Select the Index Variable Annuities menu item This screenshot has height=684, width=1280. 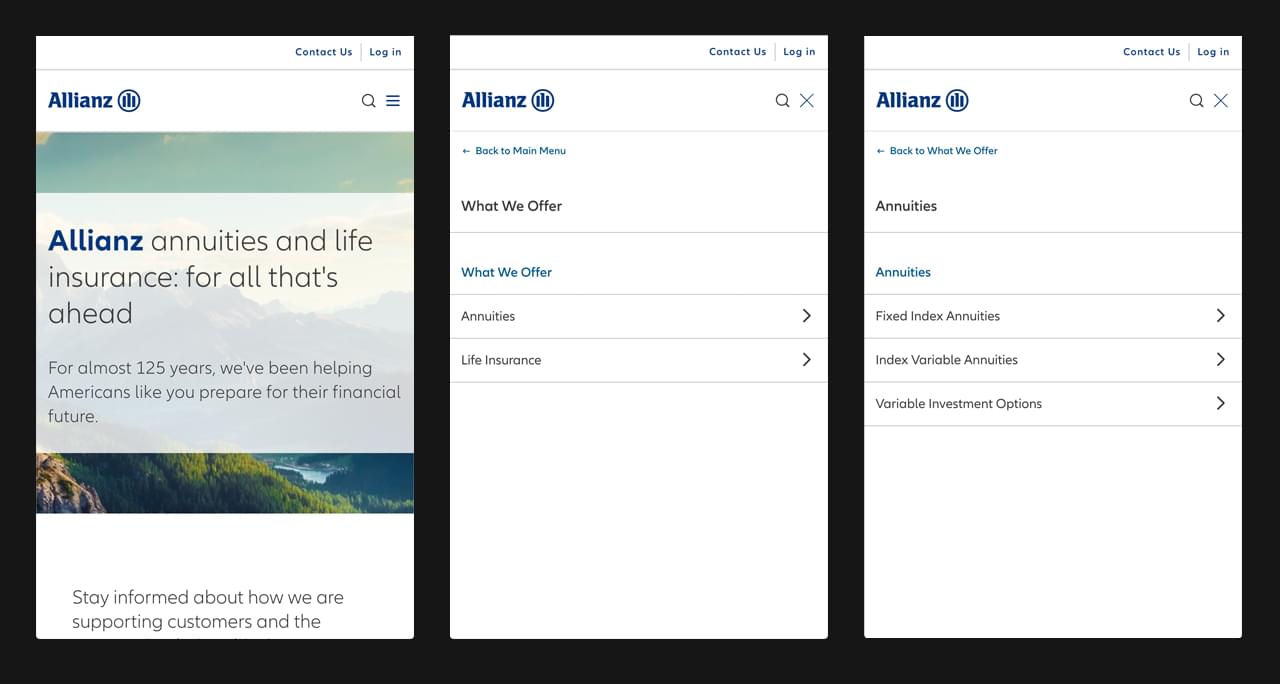click(x=1053, y=360)
